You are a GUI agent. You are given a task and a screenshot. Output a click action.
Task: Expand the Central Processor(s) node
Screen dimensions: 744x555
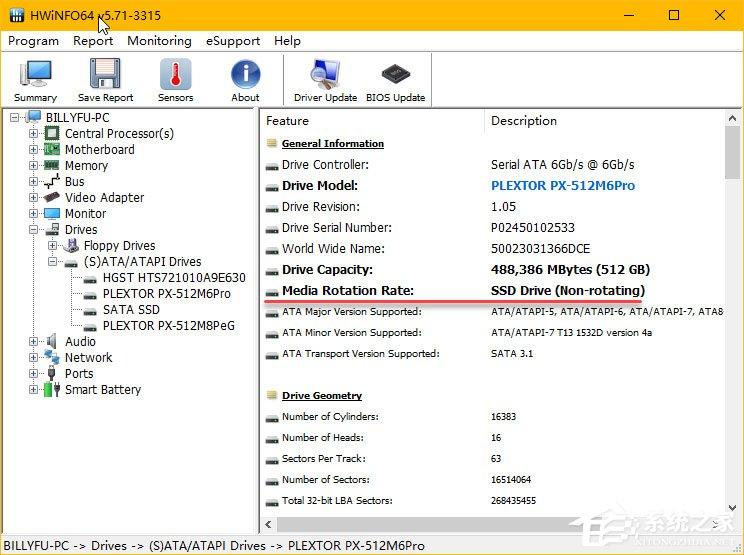pyautogui.click(x=34, y=134)
